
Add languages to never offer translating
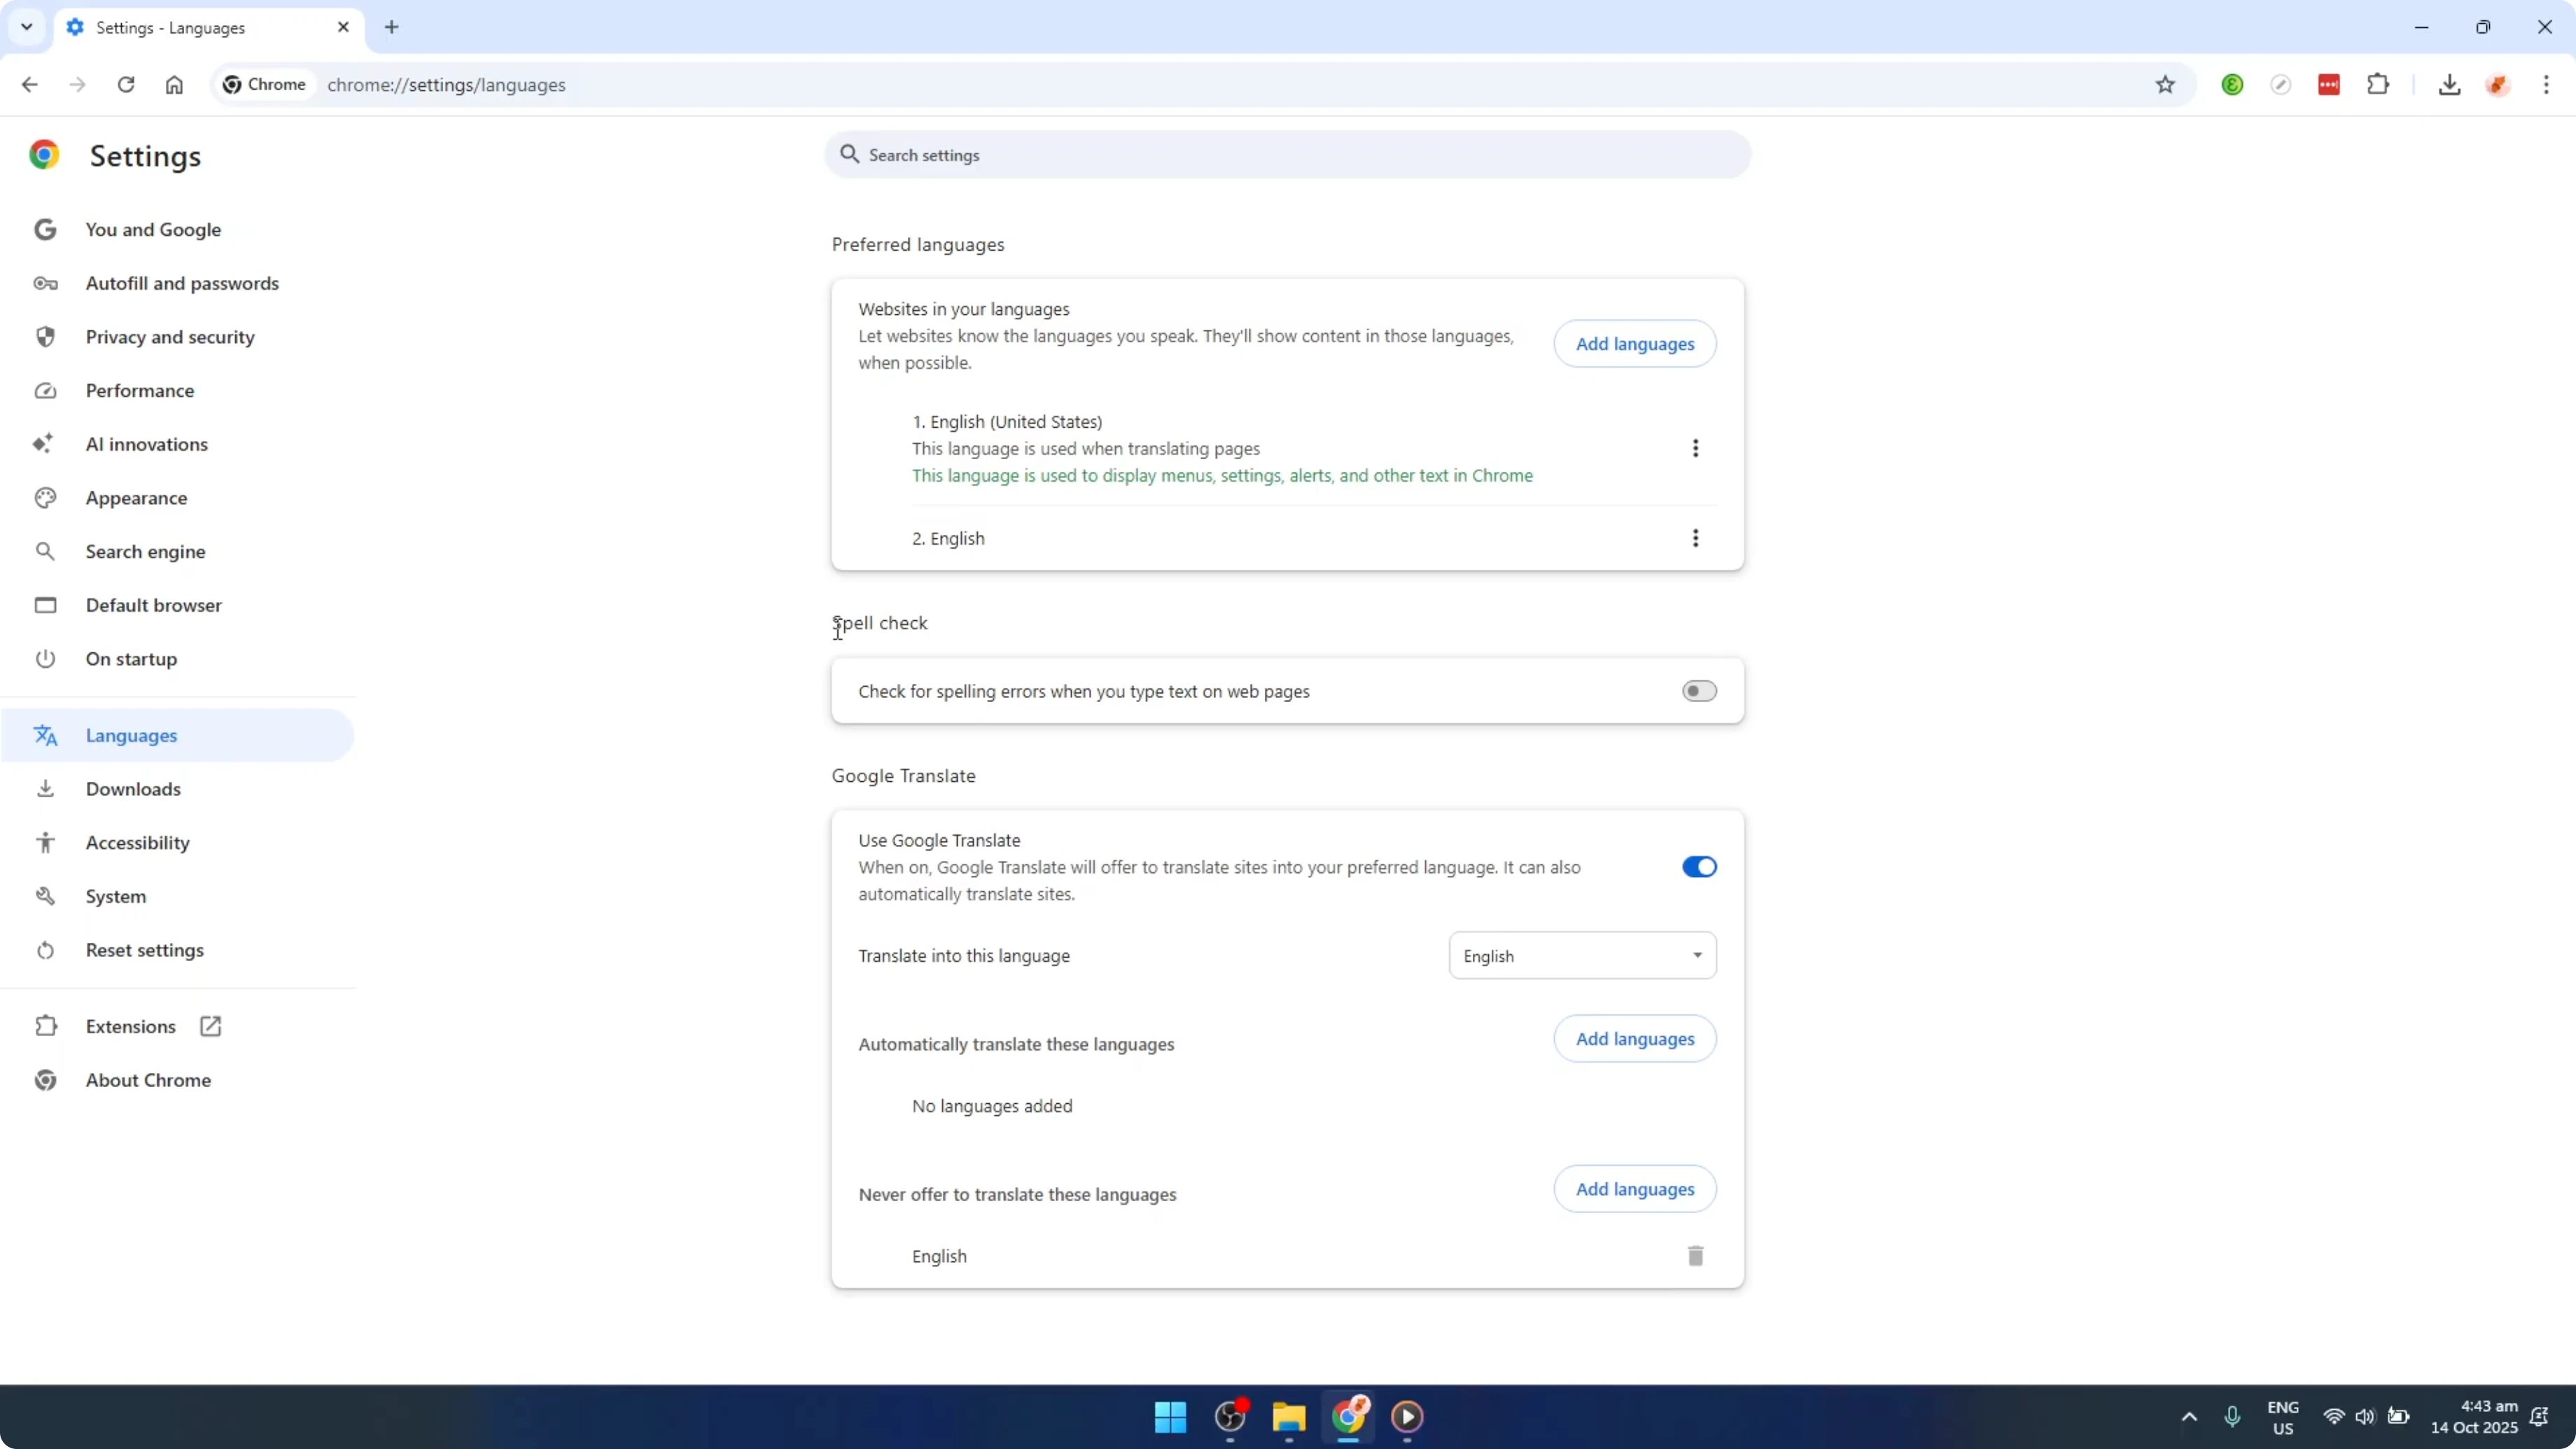click(x=1635, y=1189)
